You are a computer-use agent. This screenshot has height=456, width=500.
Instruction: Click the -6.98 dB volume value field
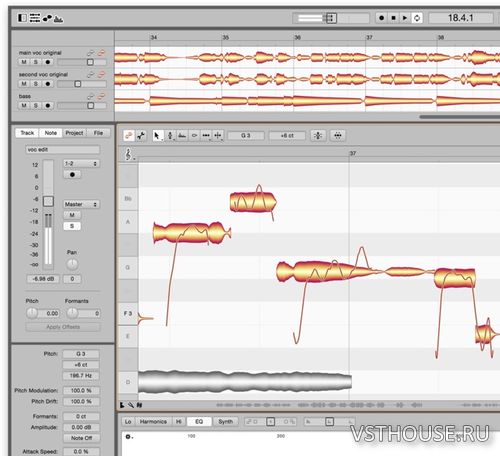pyautogui.click(x=43, y=279)
